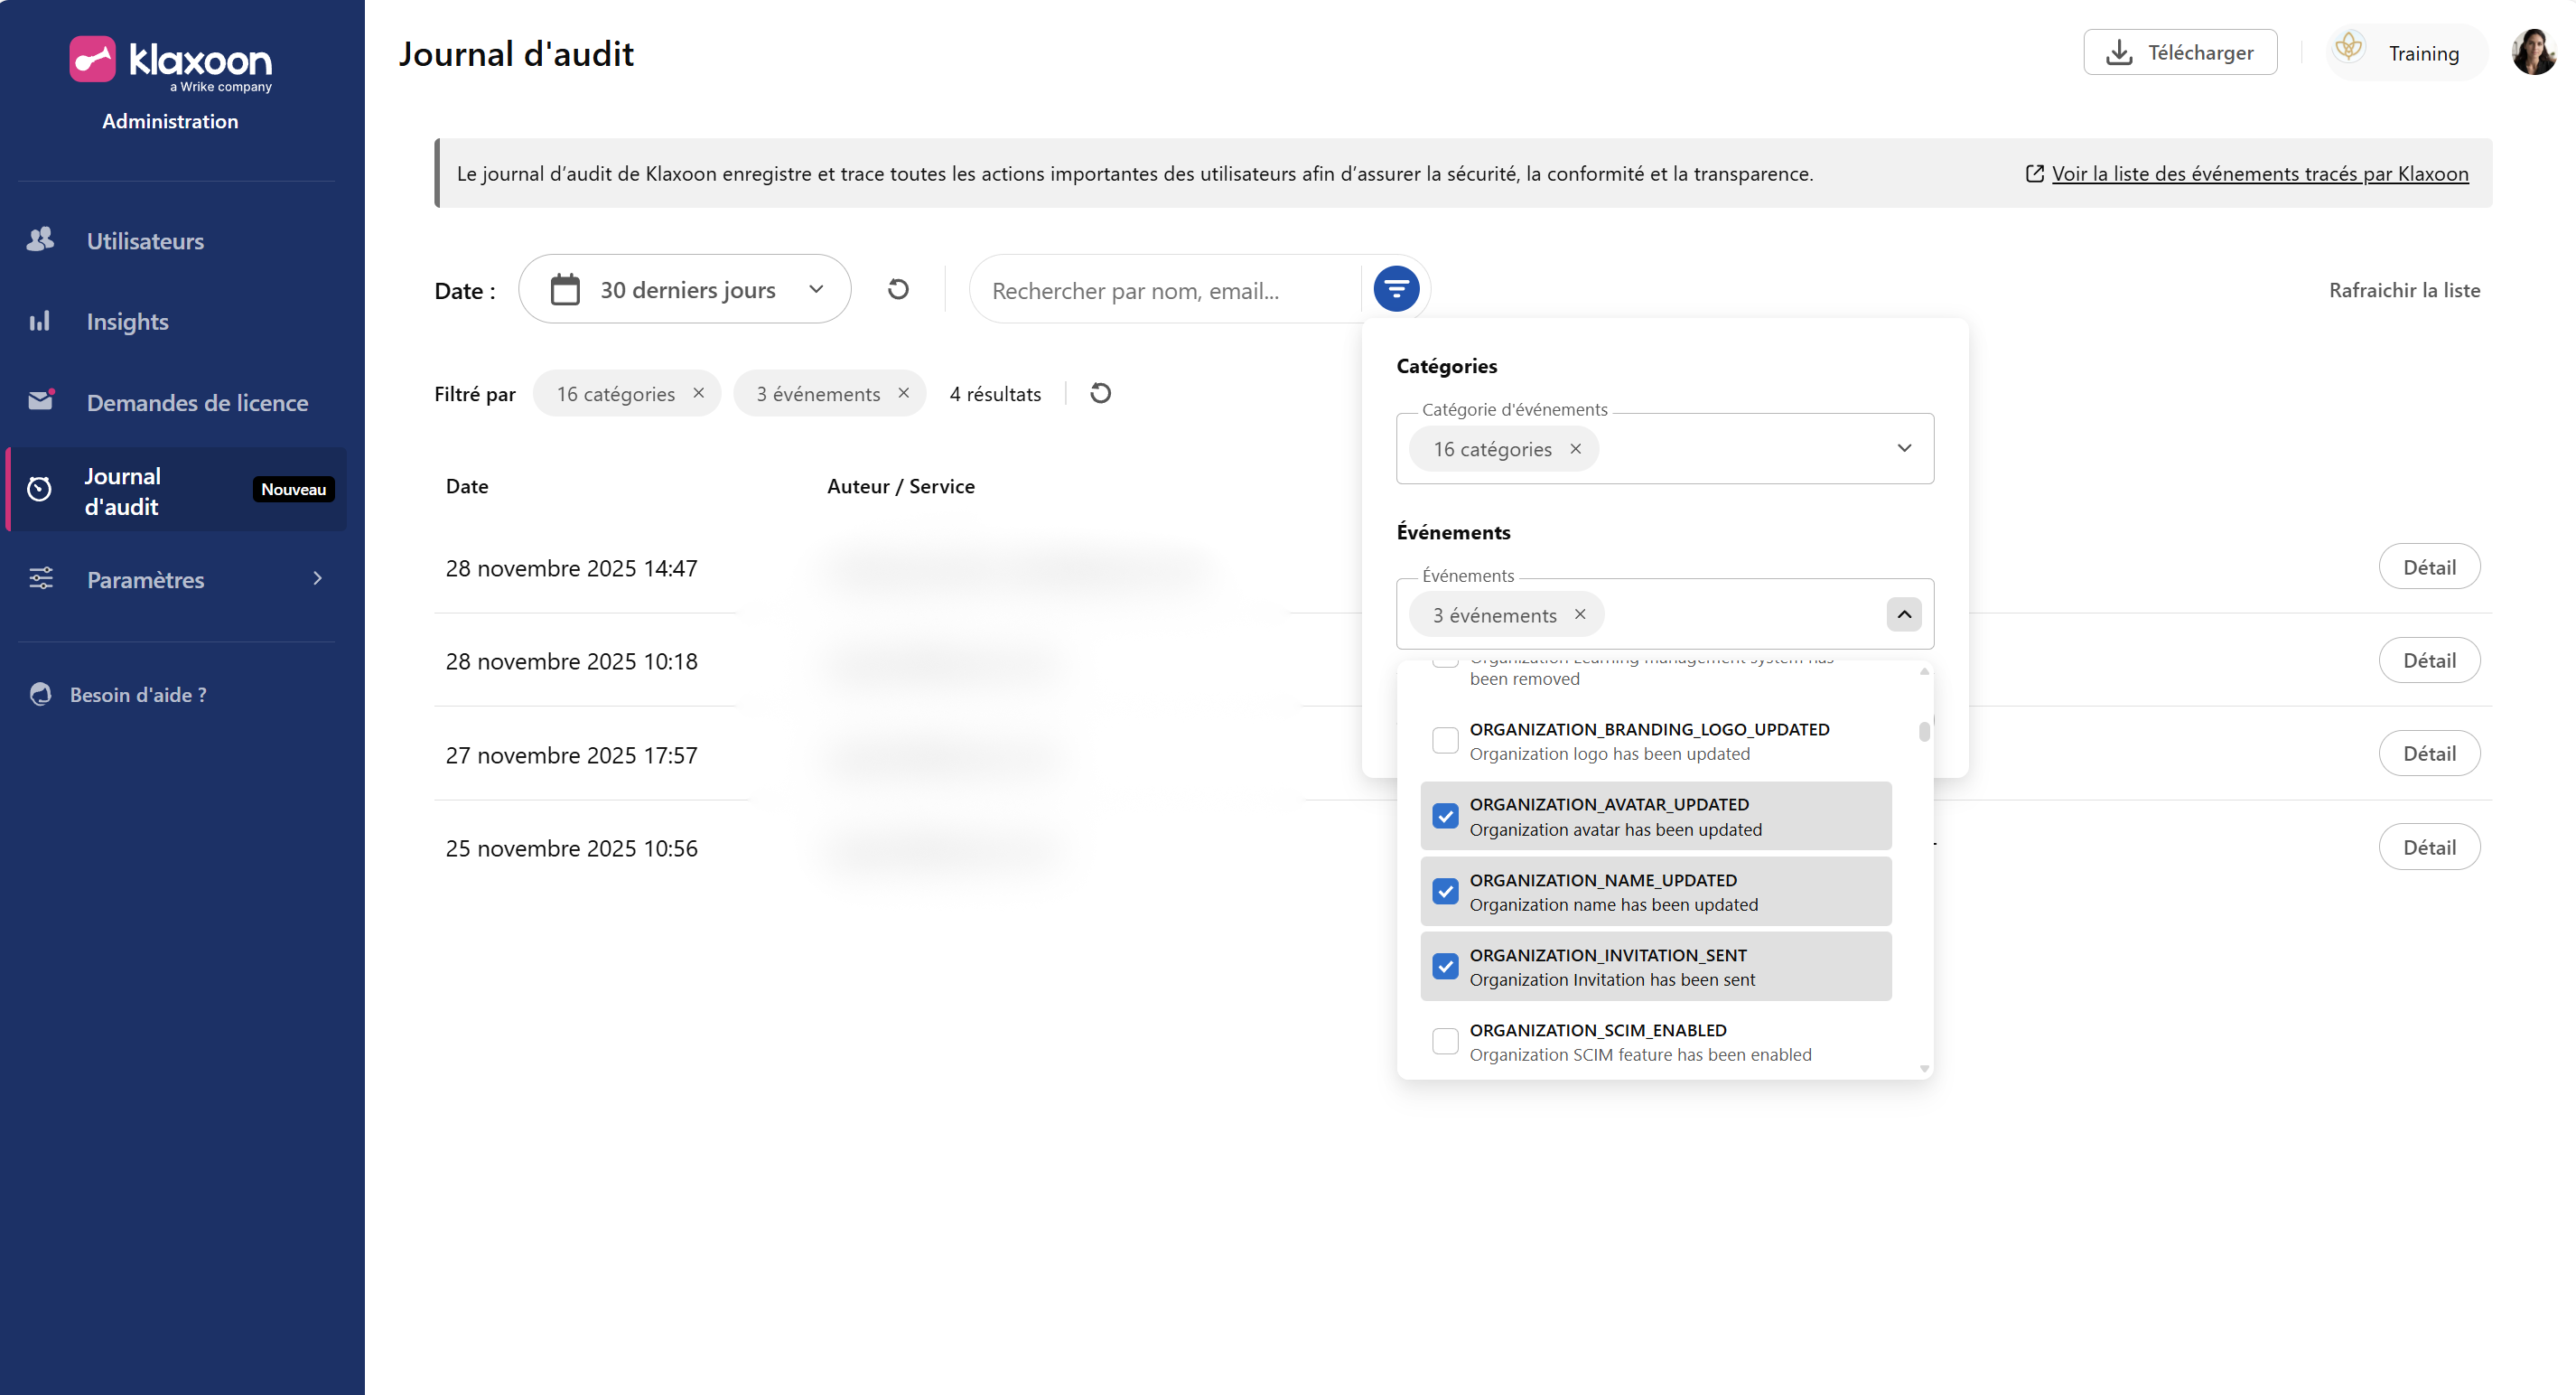Uncheck ORGANIZATION_AVATAR_UPDATED event
This screenshot has height=1395, width=2576.
1445,816
